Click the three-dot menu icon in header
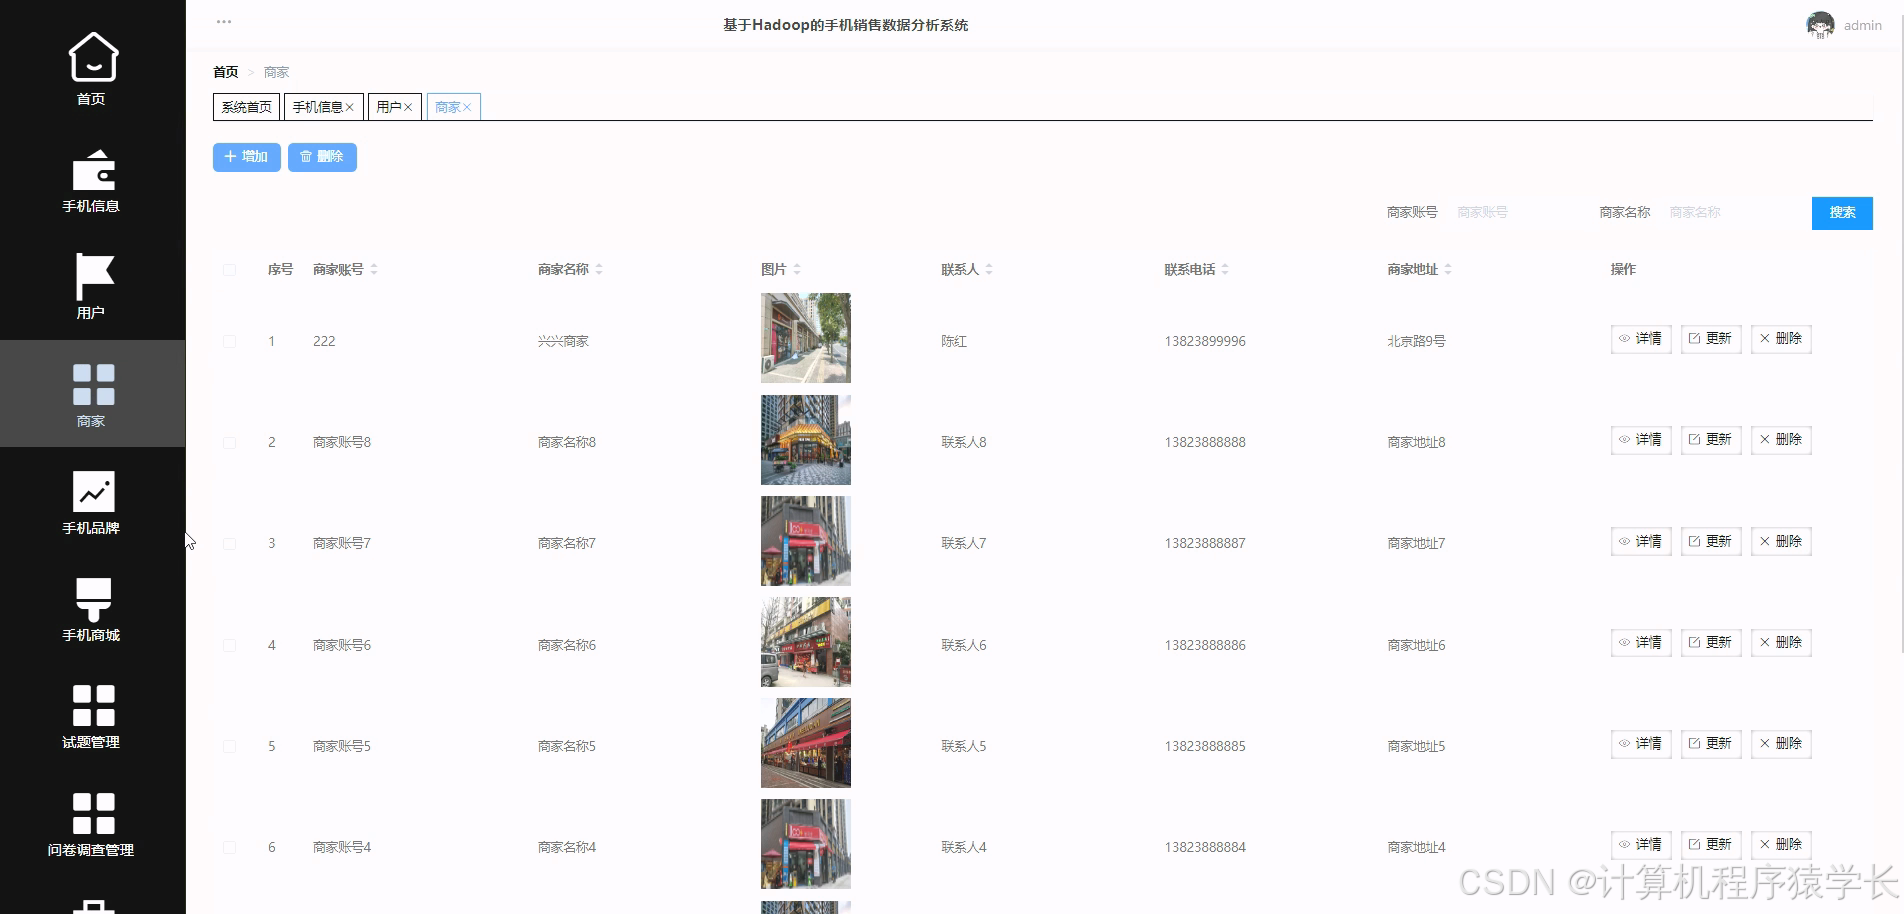 pyautogui.click(x=224, y=21)
